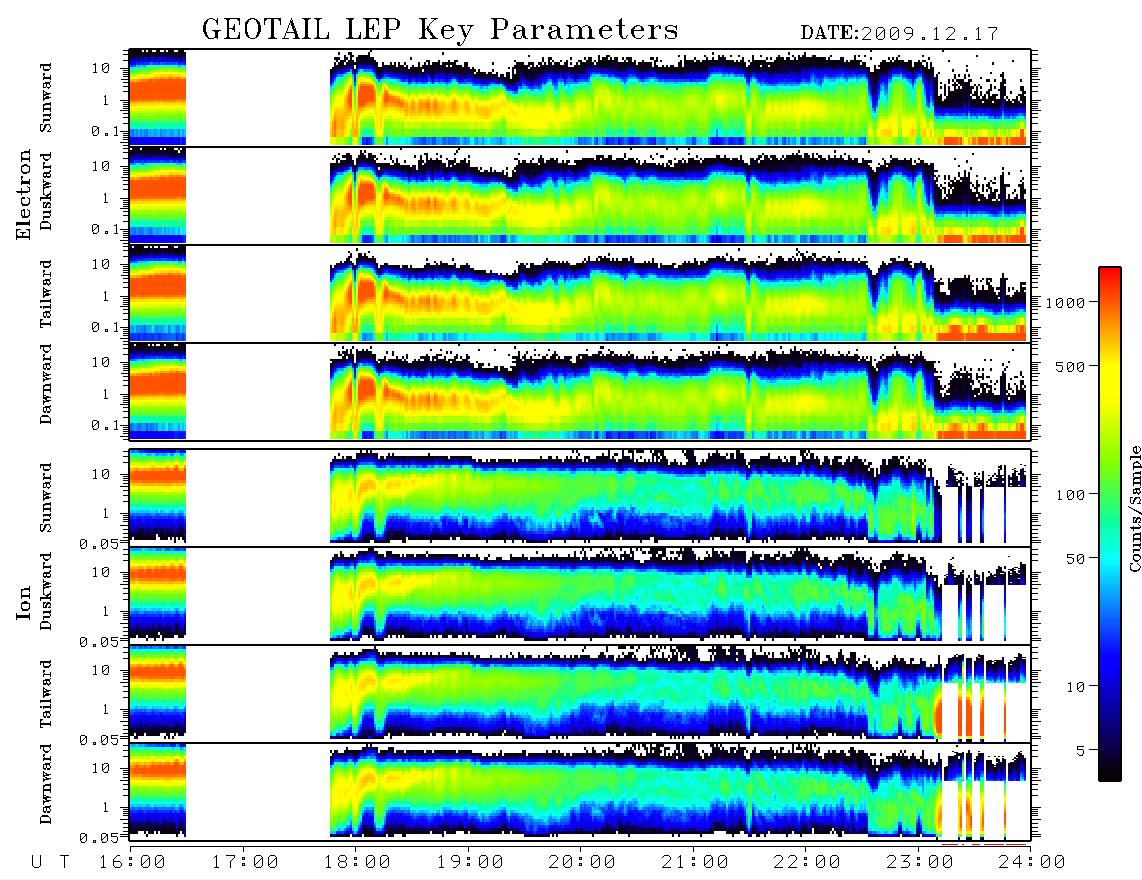Click the Ion Tailward spectrogram panel
Viewport: 1142px width, 880px height.
click(x=580, y=694)
